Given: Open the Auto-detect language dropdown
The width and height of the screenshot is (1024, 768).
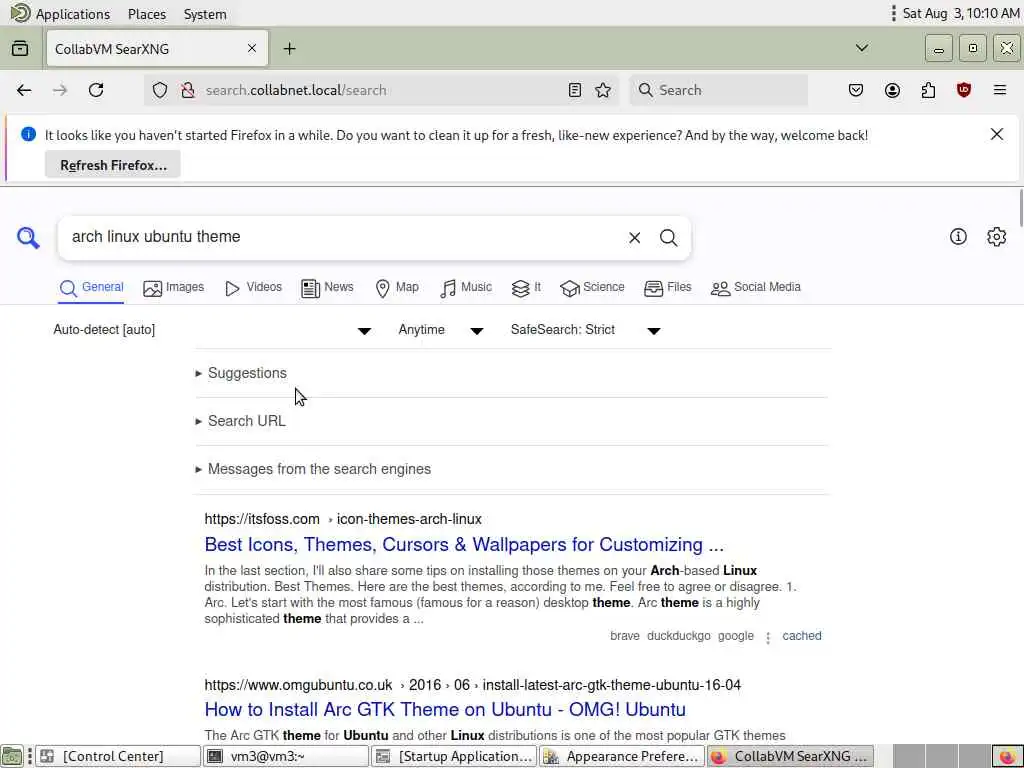Looking at the screenshot, I should [212, 330].
